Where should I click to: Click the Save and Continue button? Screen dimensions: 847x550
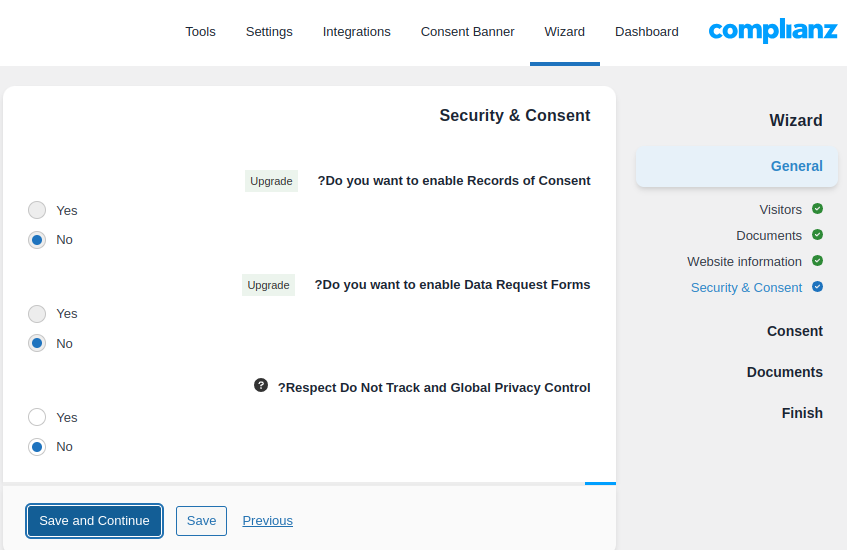point(94,521)
